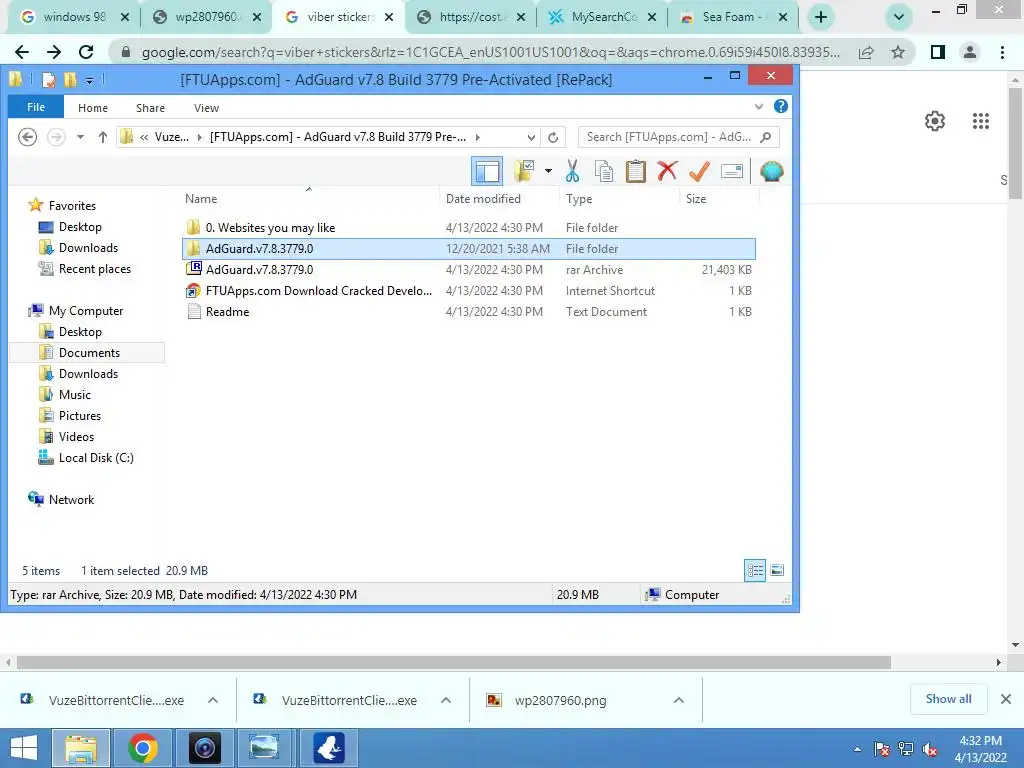The height and width of the screenshot is (768, 1024).
Task: Open Google settings gear icon
Action: 935,121
